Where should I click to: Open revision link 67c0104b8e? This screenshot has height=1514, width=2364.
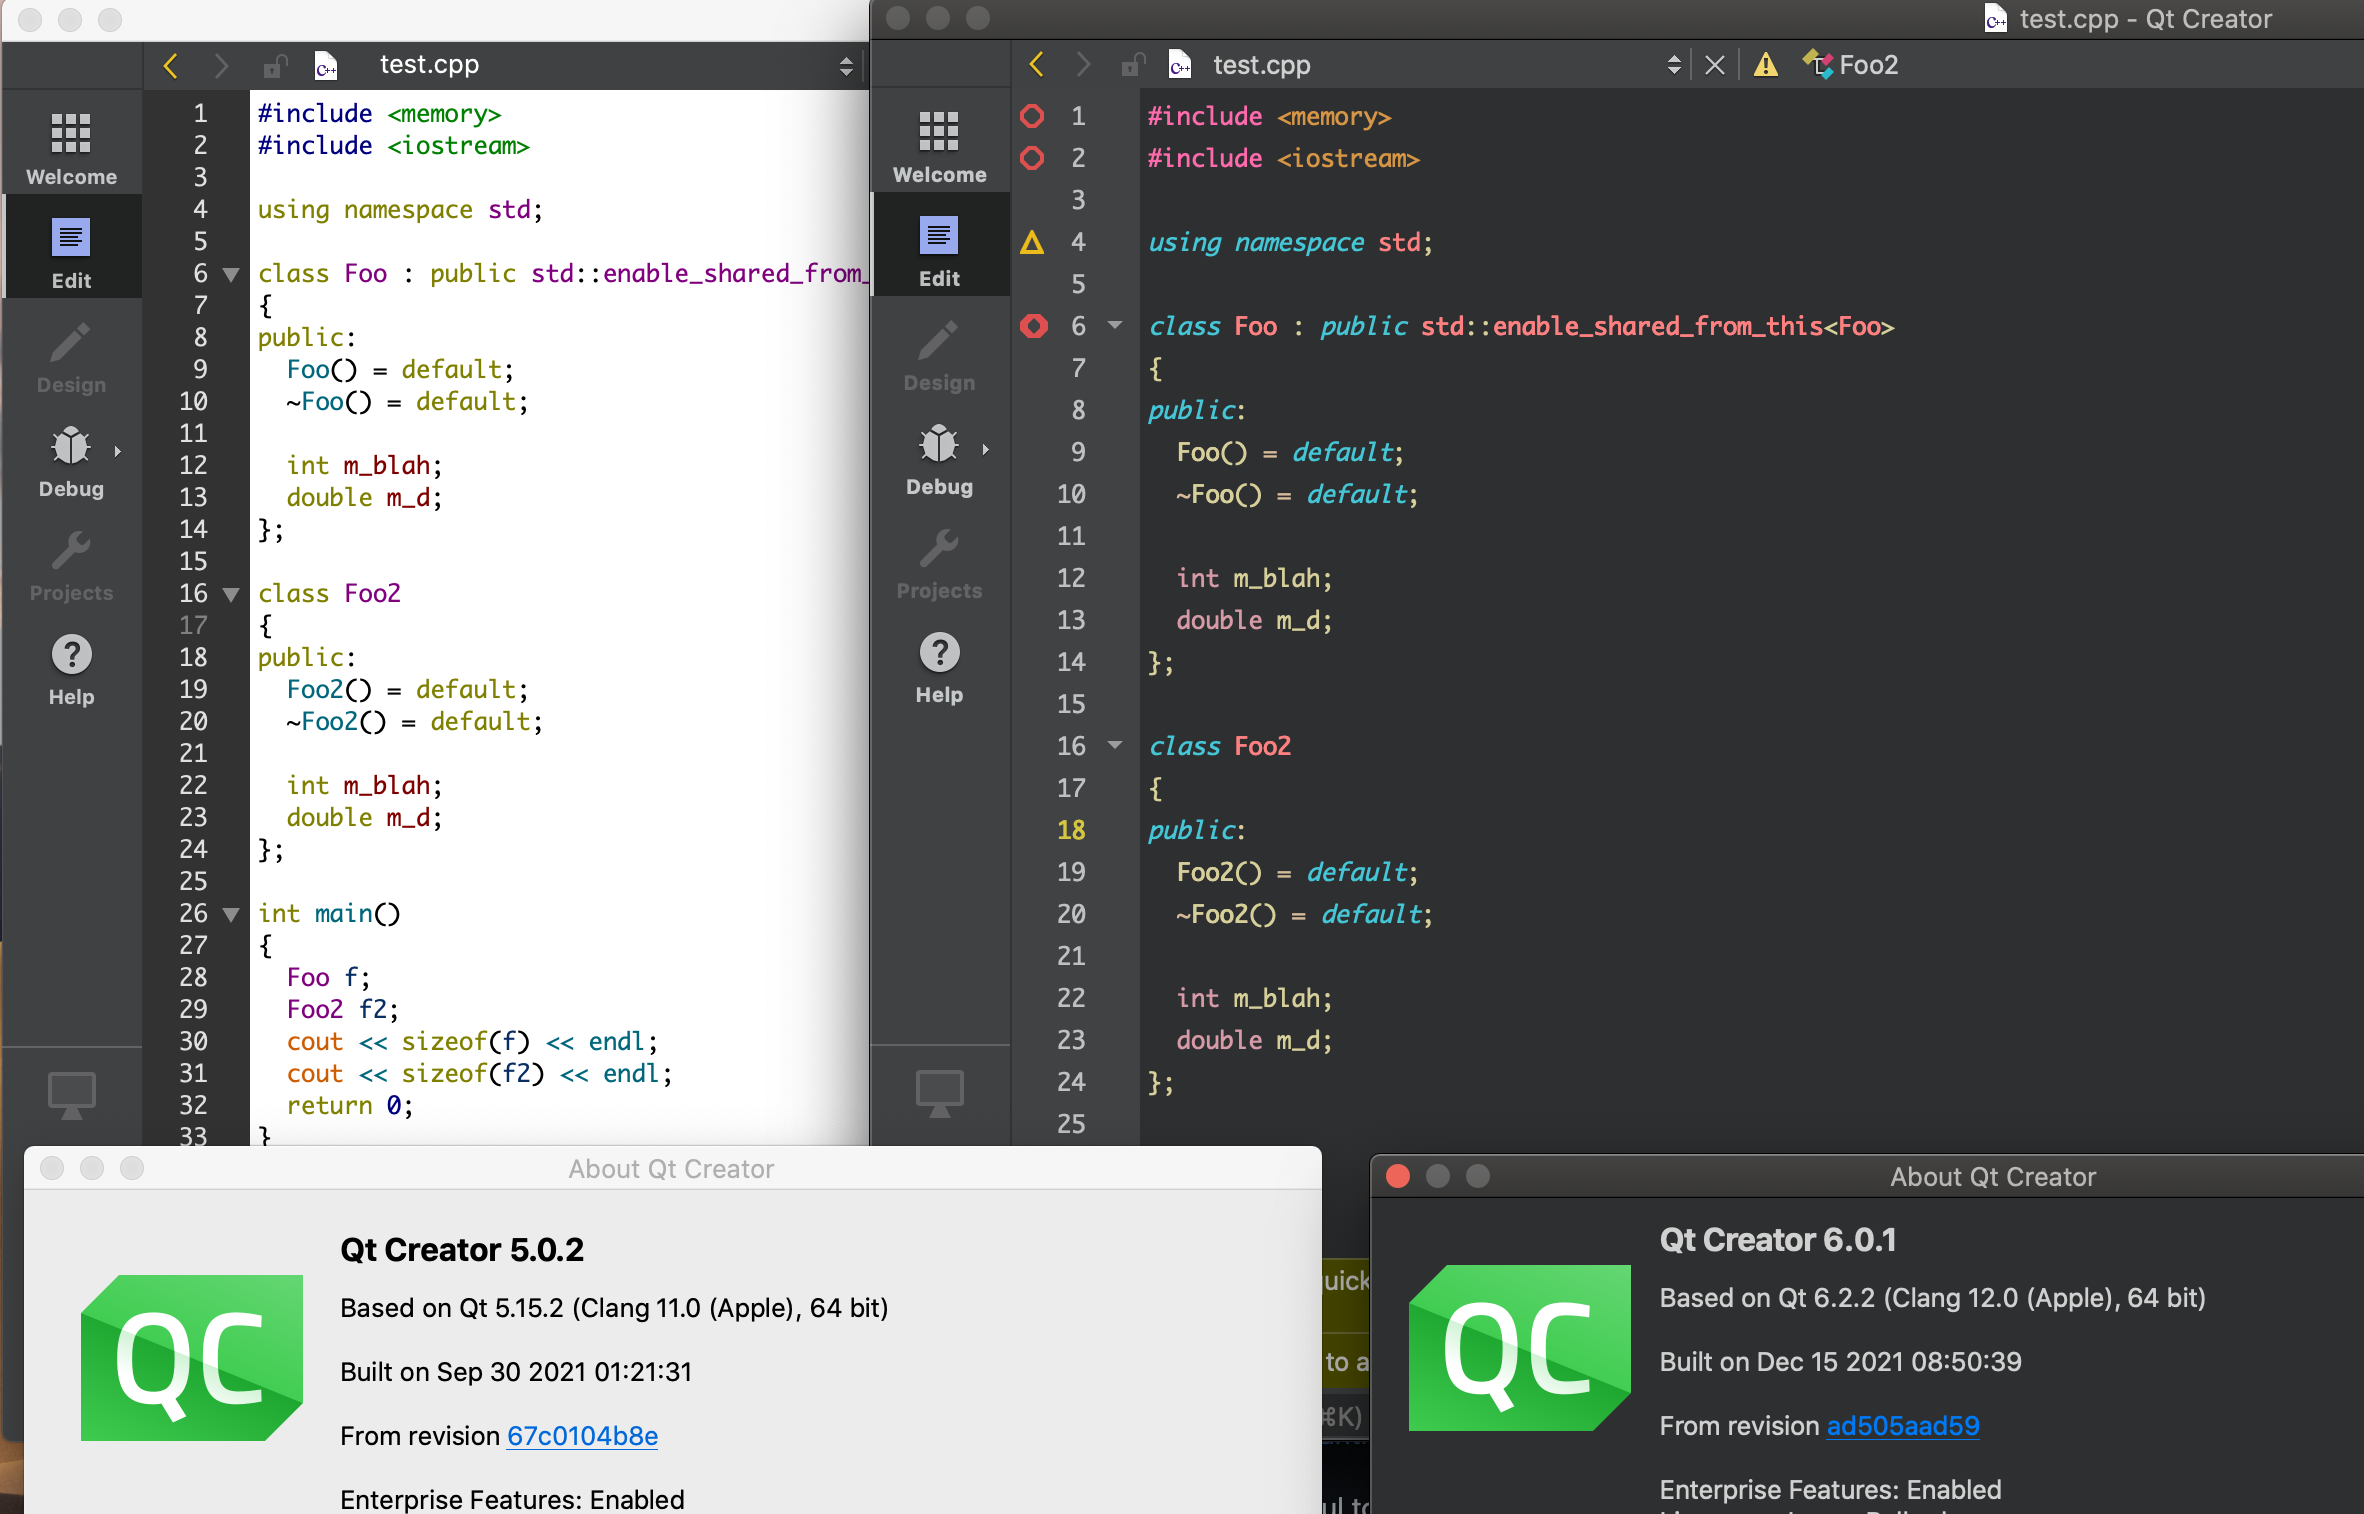[x=582, y=1436]
